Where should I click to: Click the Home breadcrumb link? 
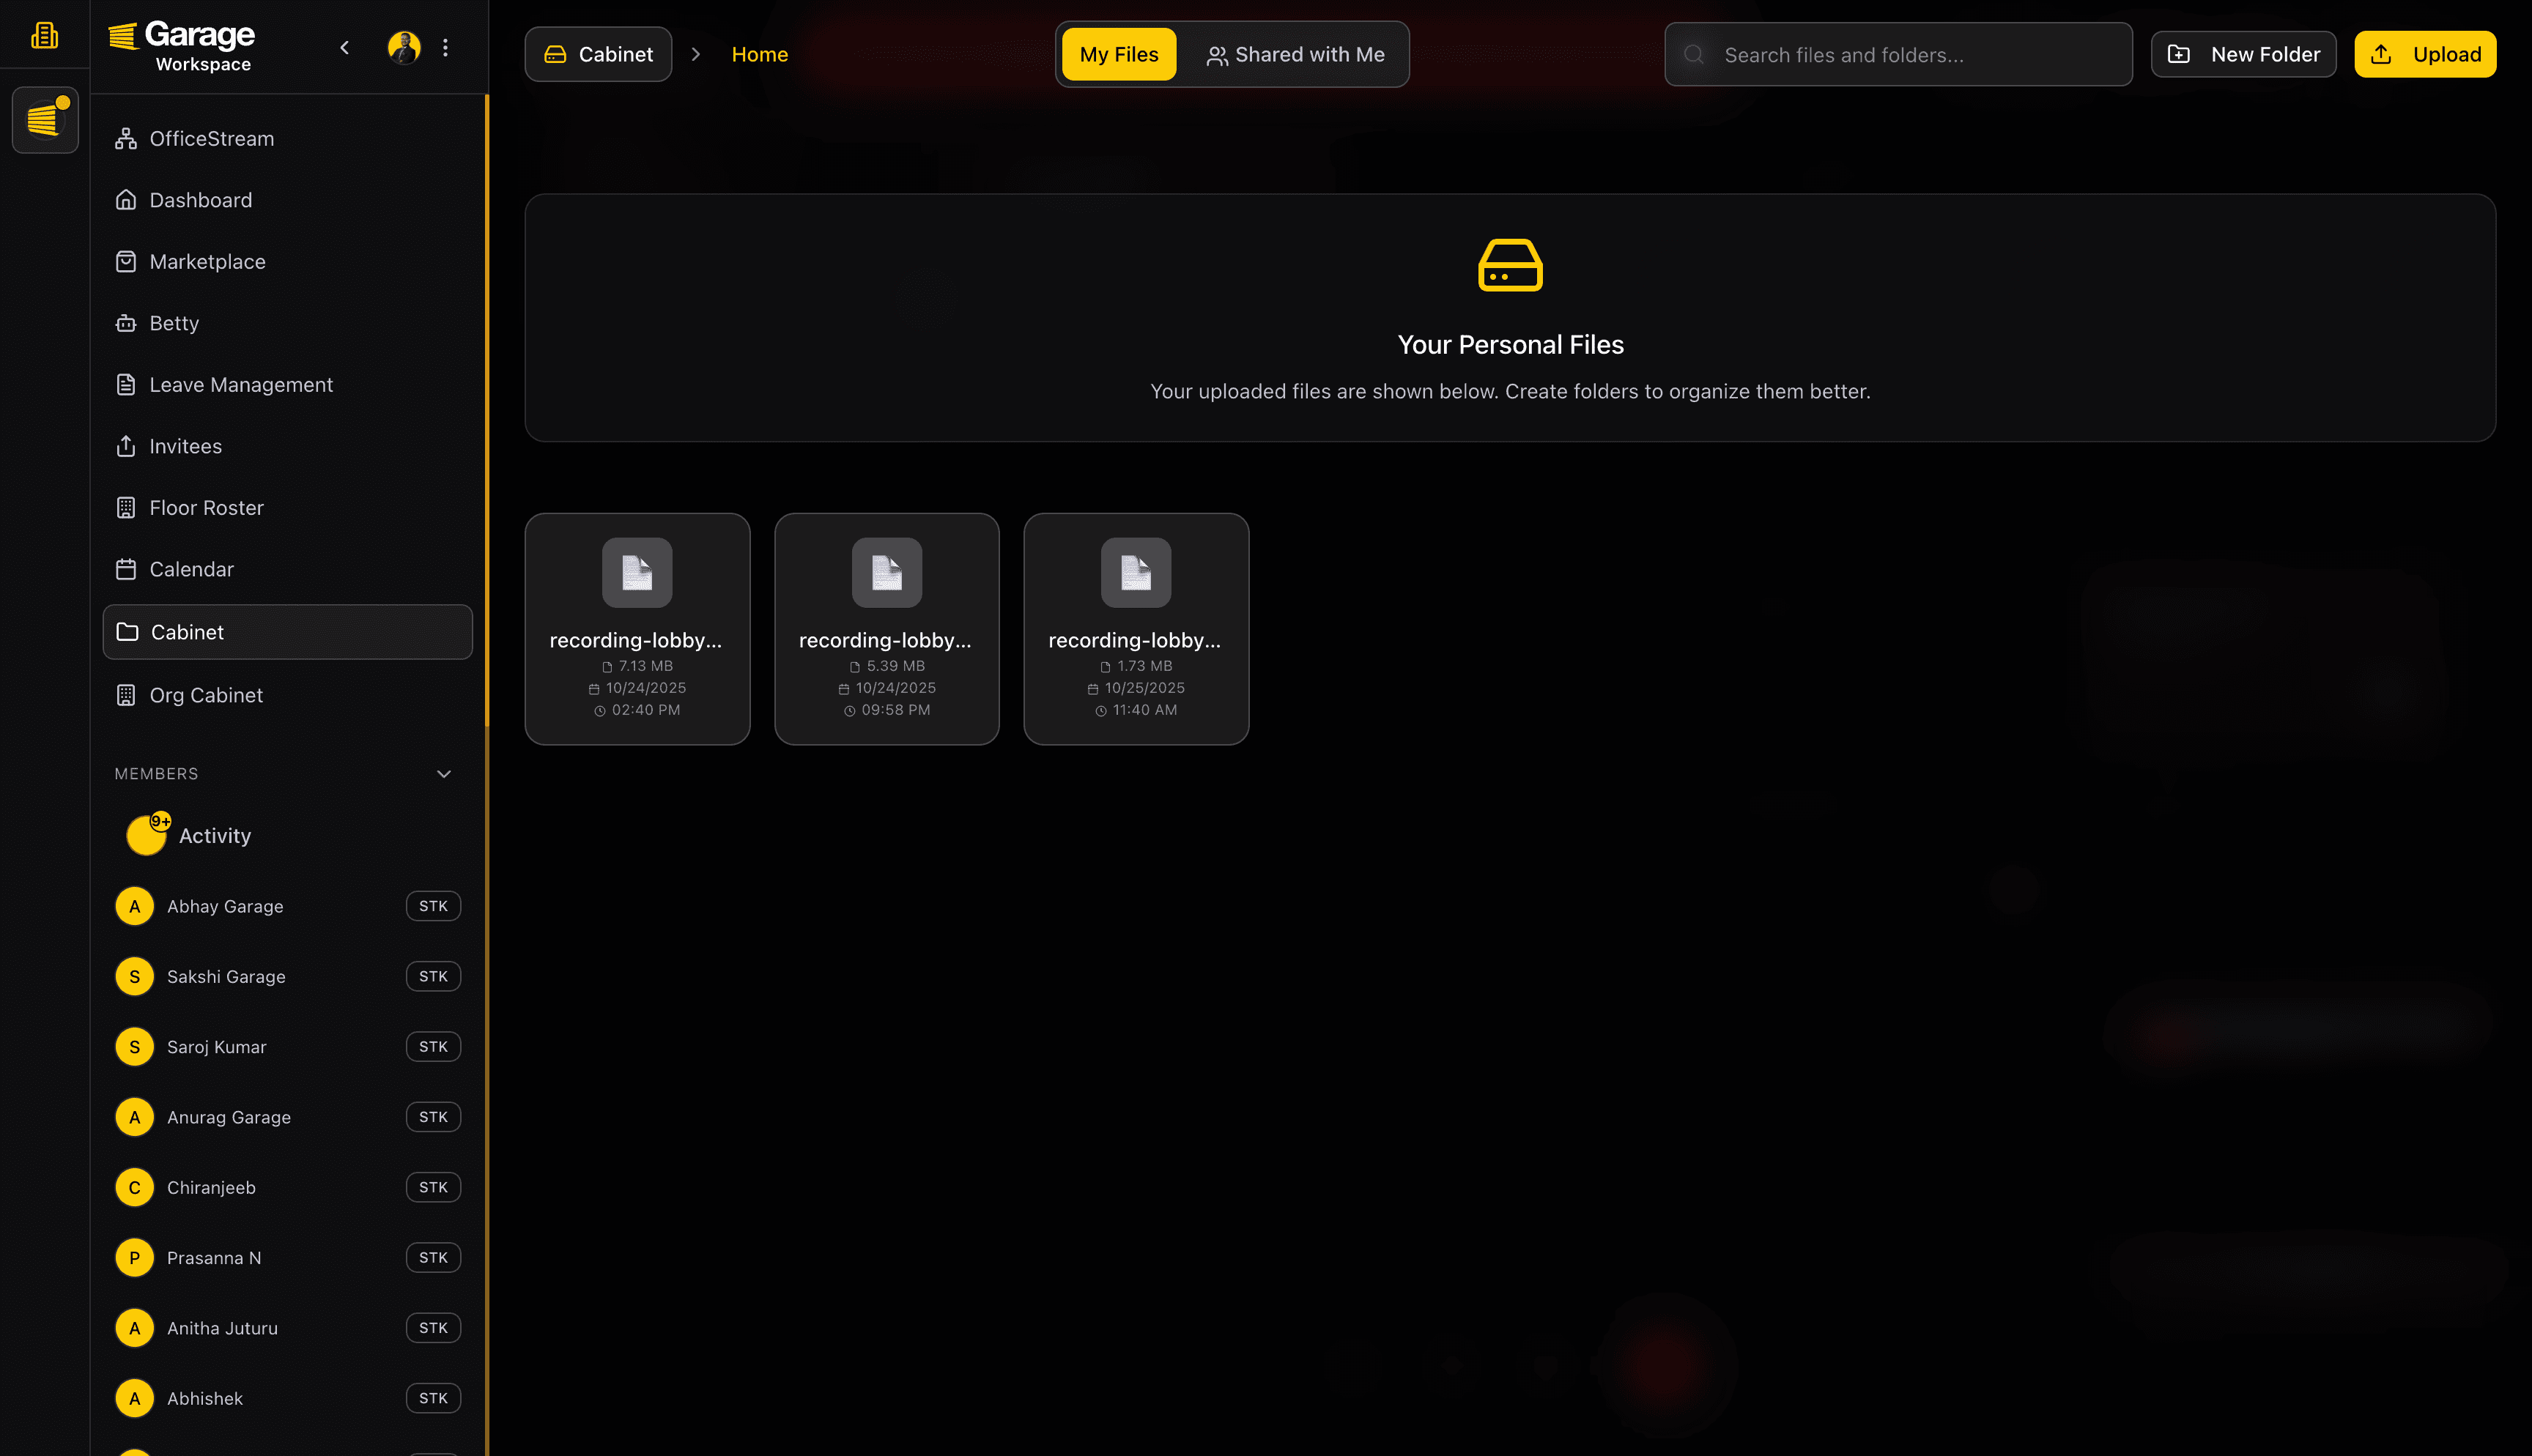click(x=759, y=54)
